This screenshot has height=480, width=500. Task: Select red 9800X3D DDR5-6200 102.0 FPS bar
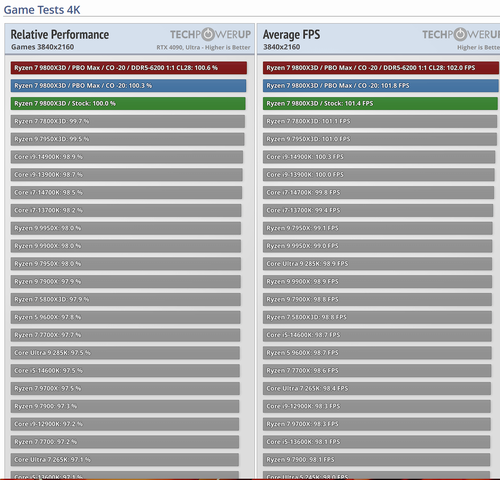(x=381, y=68)
